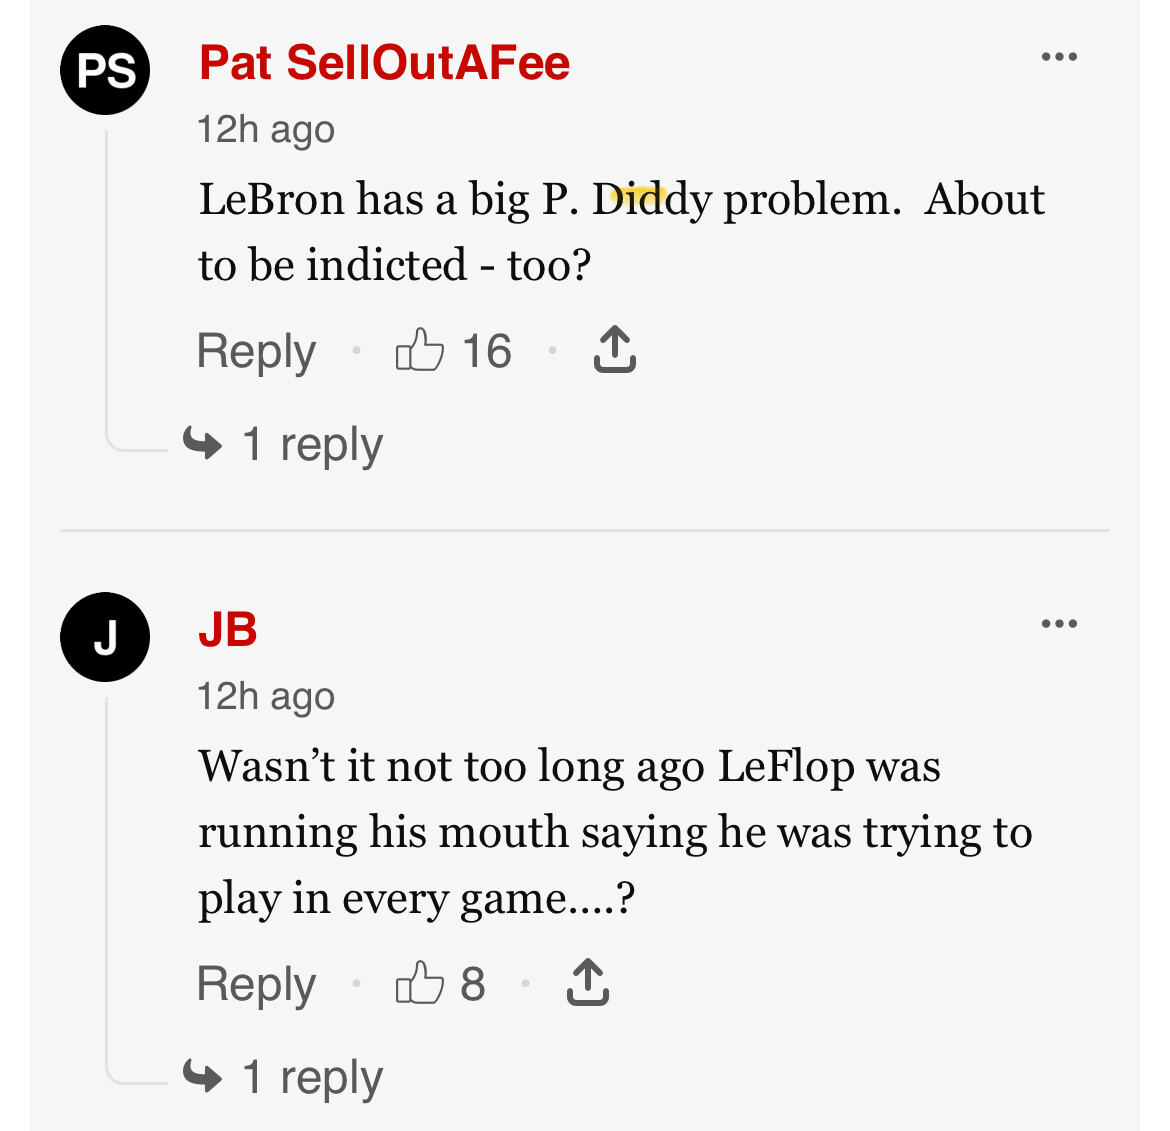
Task: Click reply arrow icon below Pat's comment
Action: coord(203,443)
